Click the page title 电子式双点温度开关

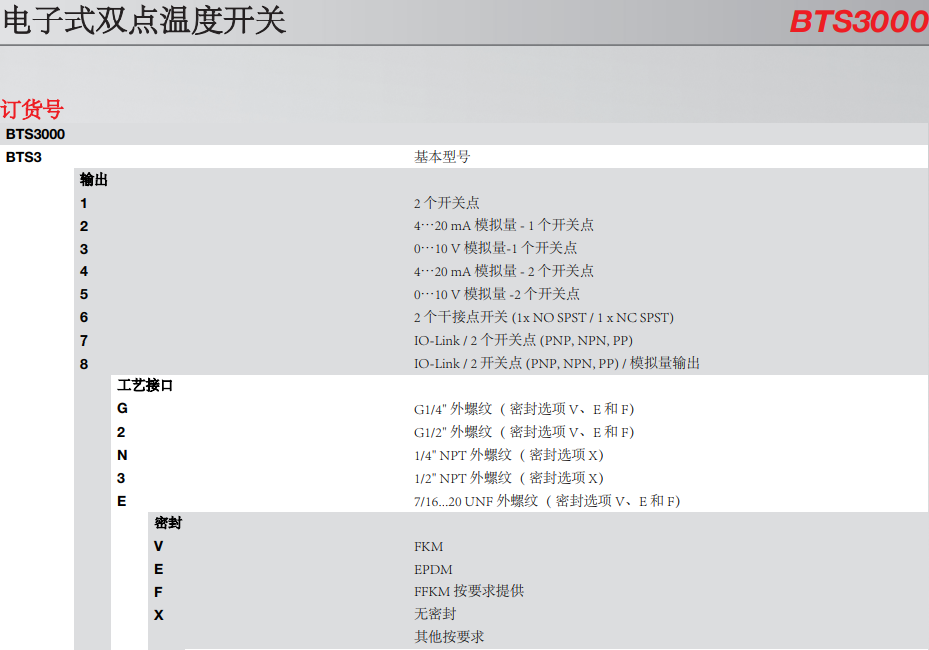(145, 20)
